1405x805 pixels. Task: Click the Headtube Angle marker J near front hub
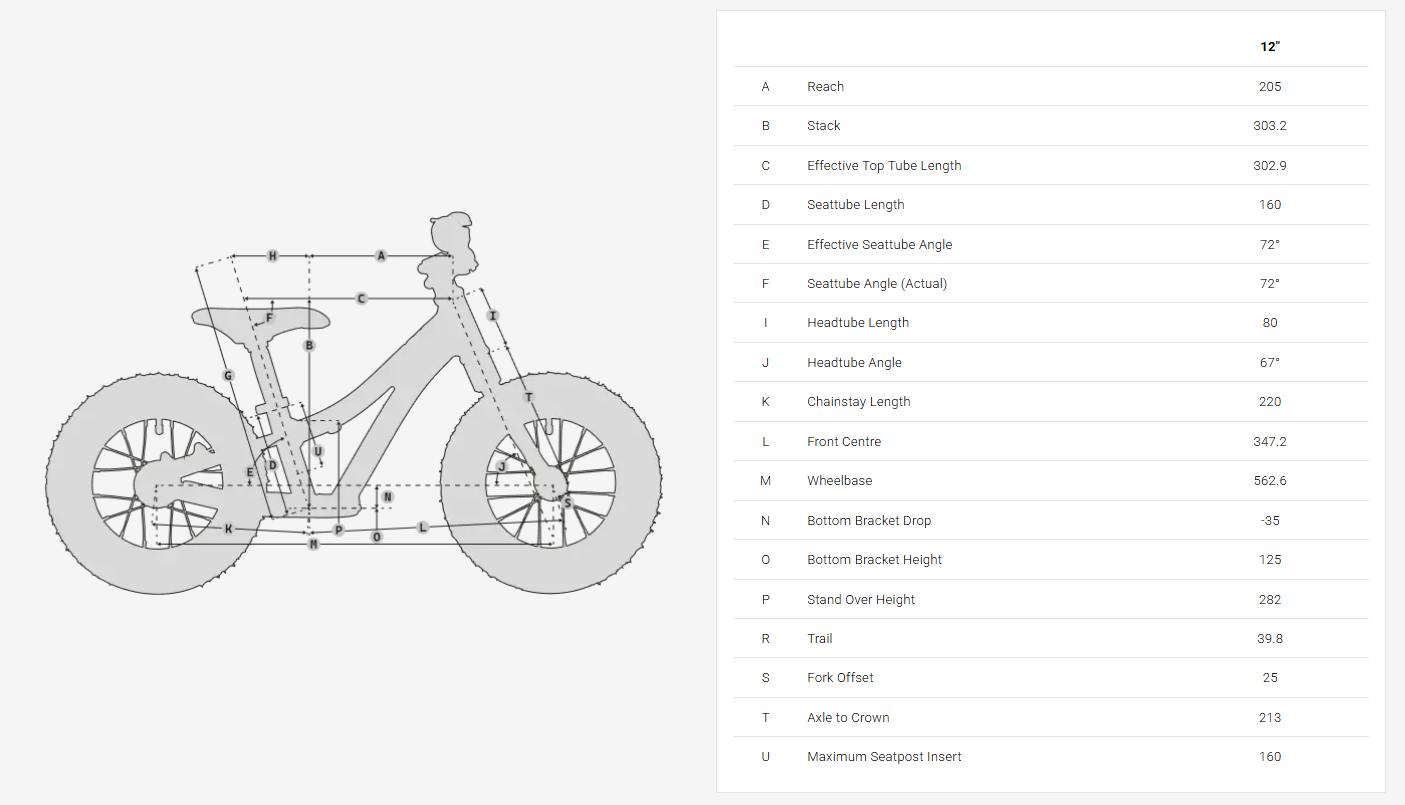click(x=502, y=466)
